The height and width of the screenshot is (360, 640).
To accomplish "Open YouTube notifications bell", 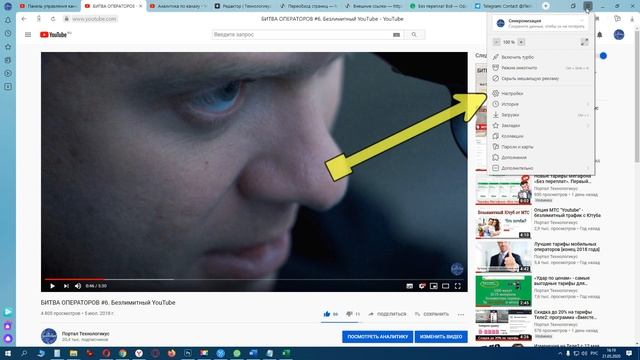I will coord(600,35).
